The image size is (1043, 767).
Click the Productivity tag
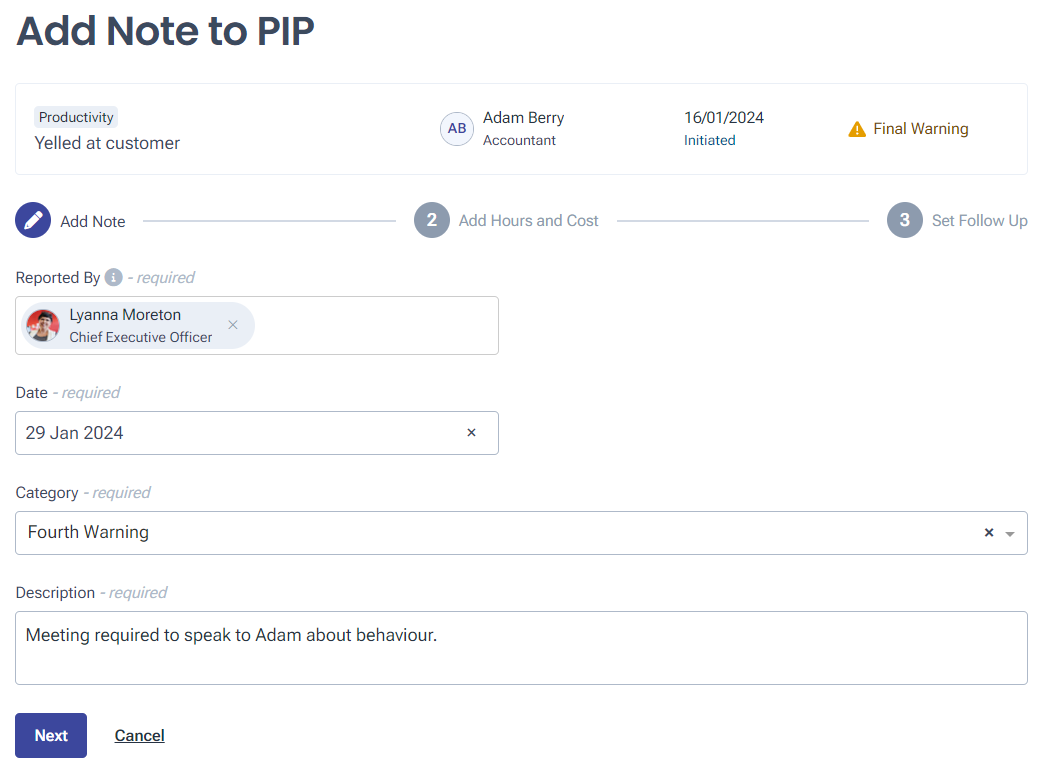[x=76, y=117]
